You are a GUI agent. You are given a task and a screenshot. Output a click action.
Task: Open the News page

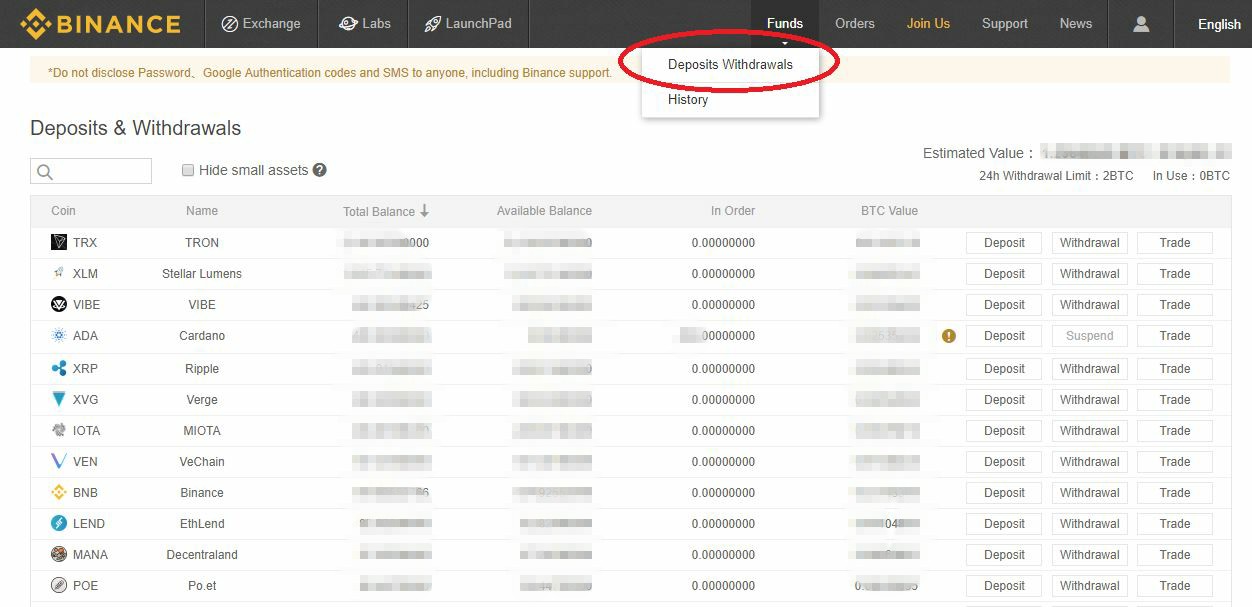pos(1076,24)
